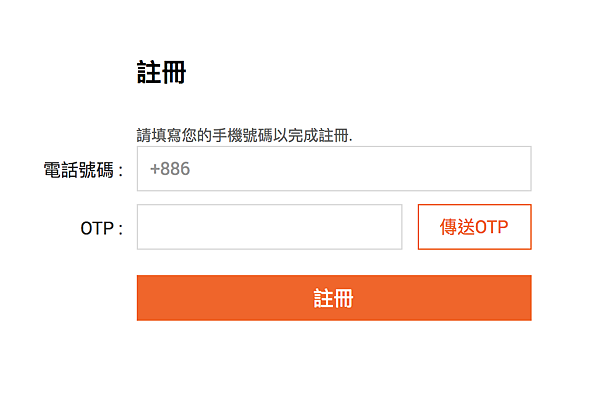Click the 手機號碼 hint sentence above the phone field
Screen dimensions: 600x393
coord(245,135)
